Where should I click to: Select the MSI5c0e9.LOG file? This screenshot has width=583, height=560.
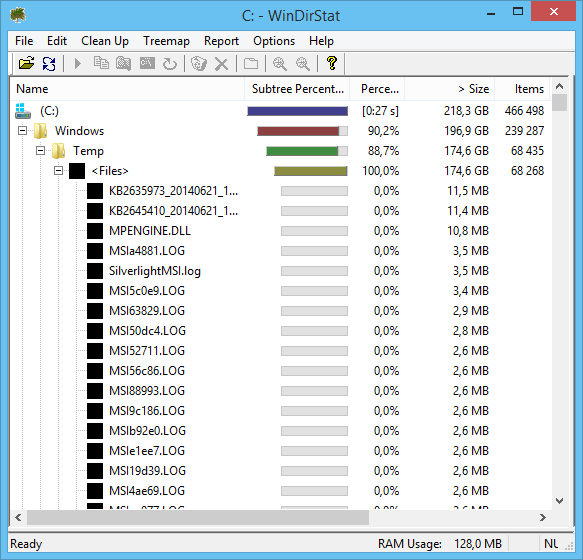pos(147,291)
